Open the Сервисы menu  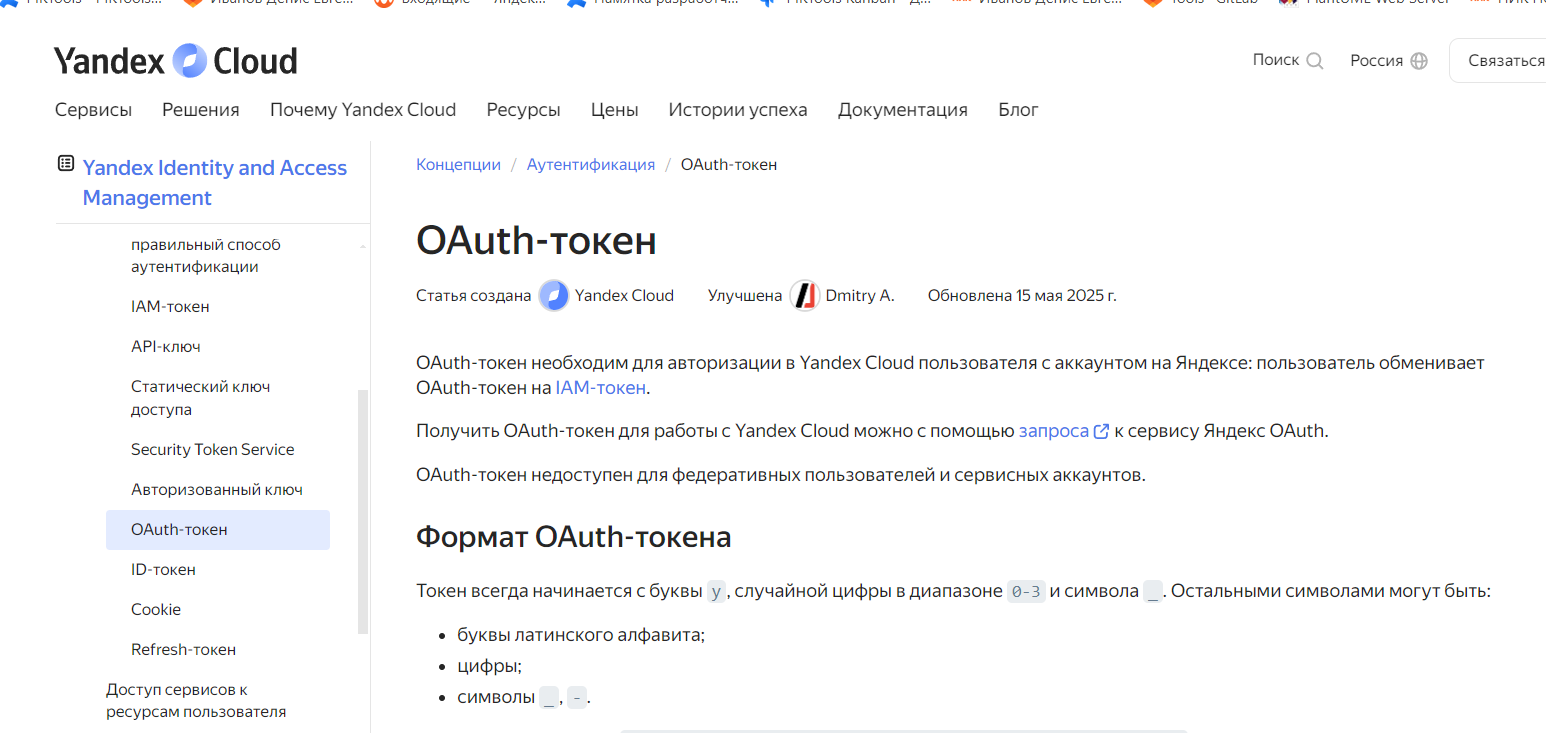coord(93,110)
